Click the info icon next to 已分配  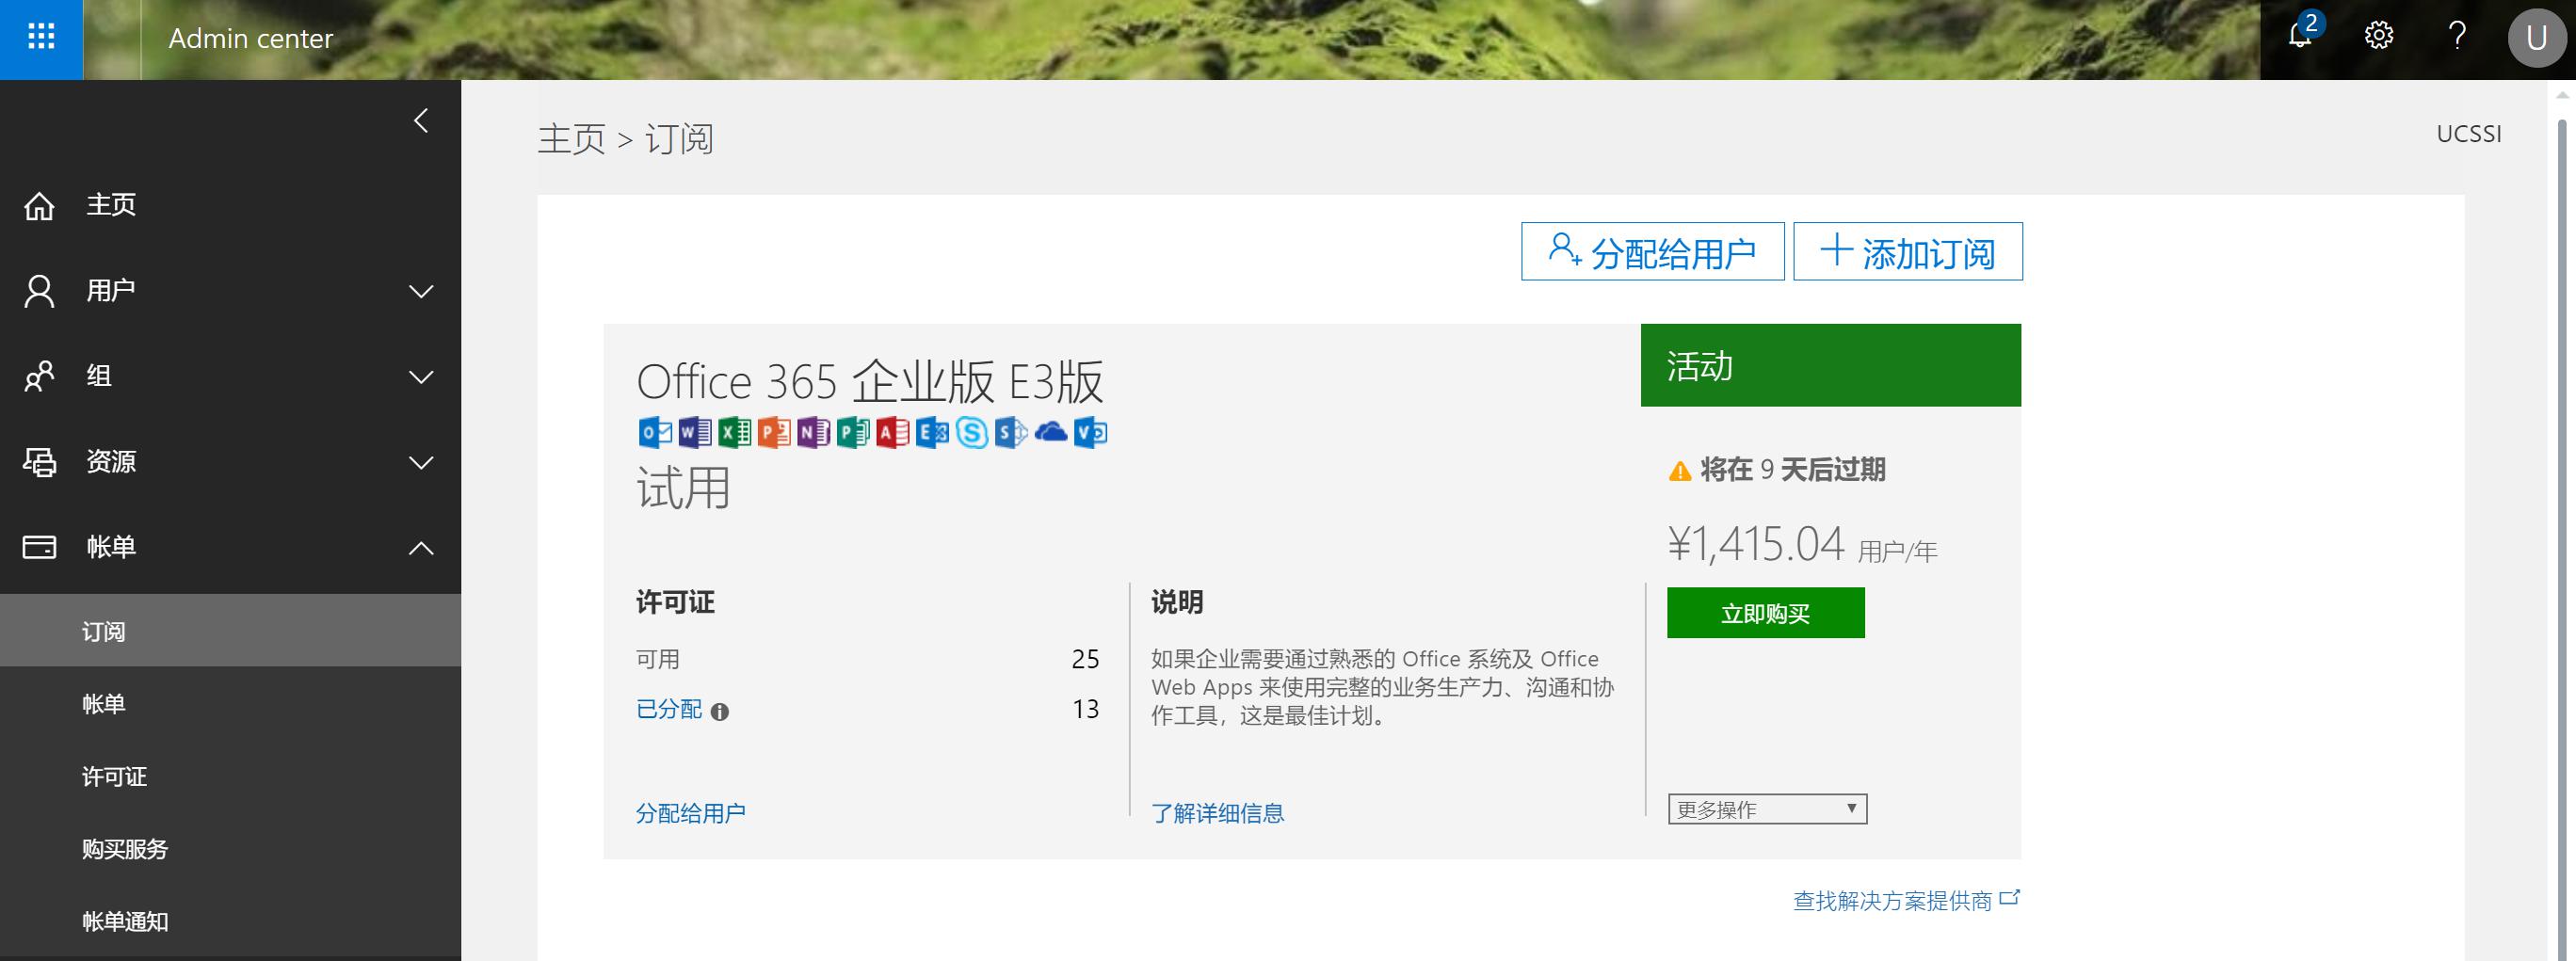[x=720, y=712]
